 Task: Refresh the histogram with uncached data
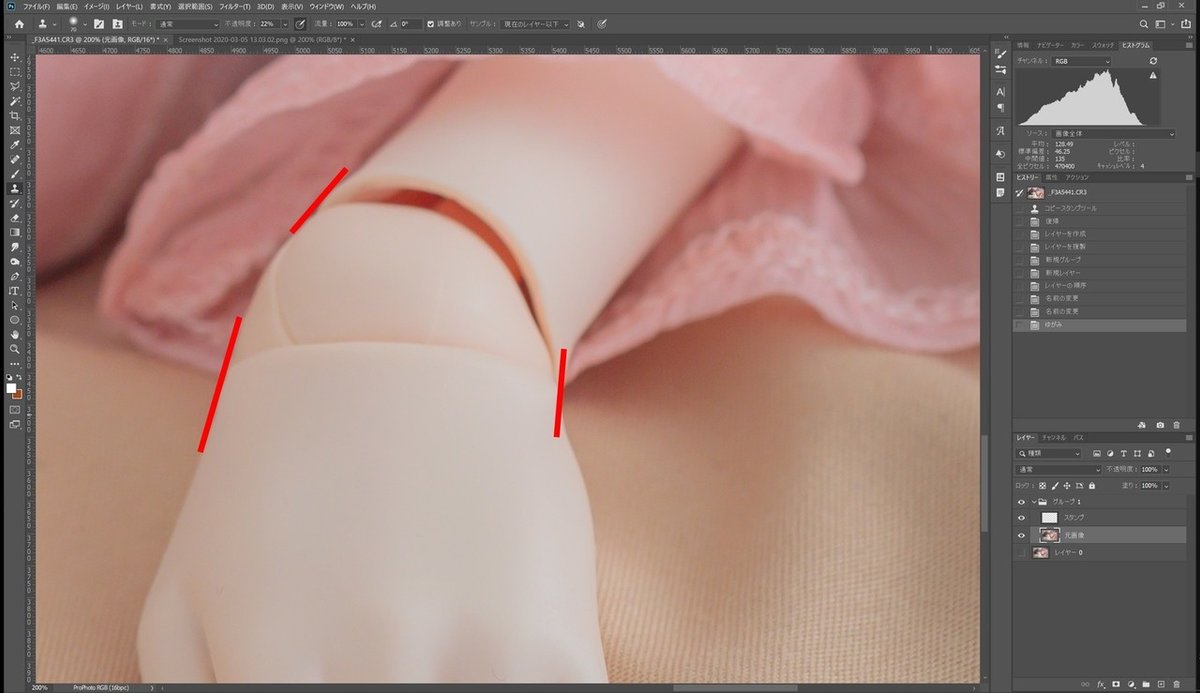[1153, 61]
